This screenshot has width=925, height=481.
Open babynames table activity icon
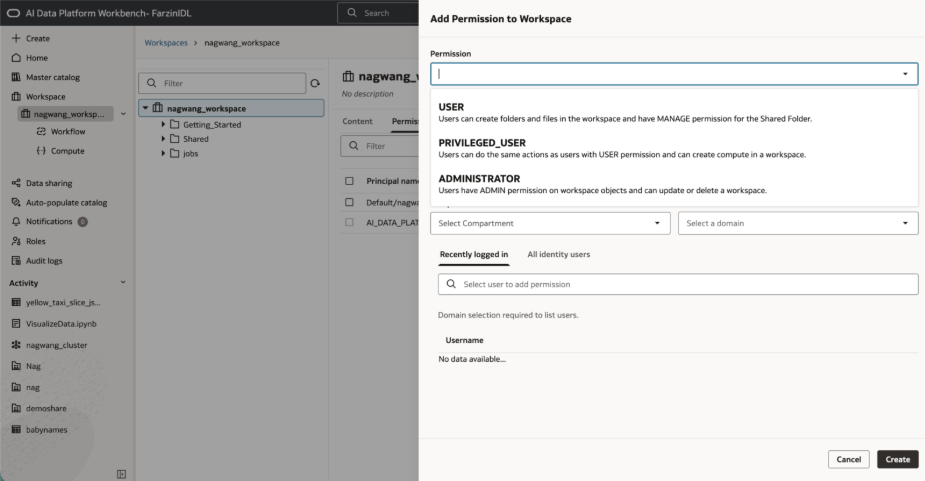pos(16,430)
